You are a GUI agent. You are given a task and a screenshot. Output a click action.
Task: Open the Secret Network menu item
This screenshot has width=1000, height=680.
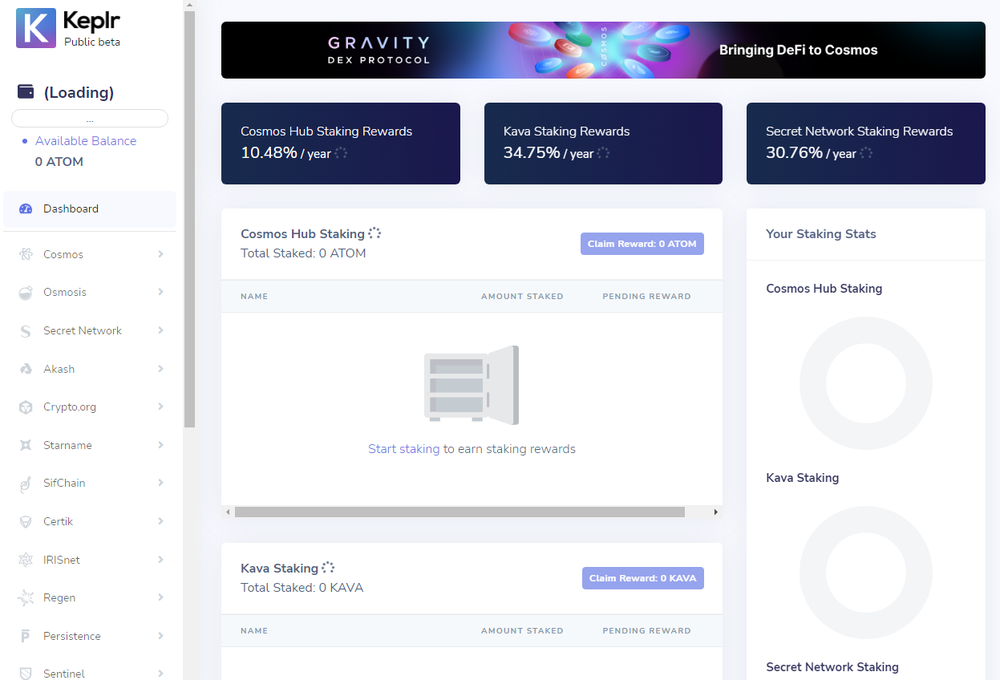coord(90,330)
